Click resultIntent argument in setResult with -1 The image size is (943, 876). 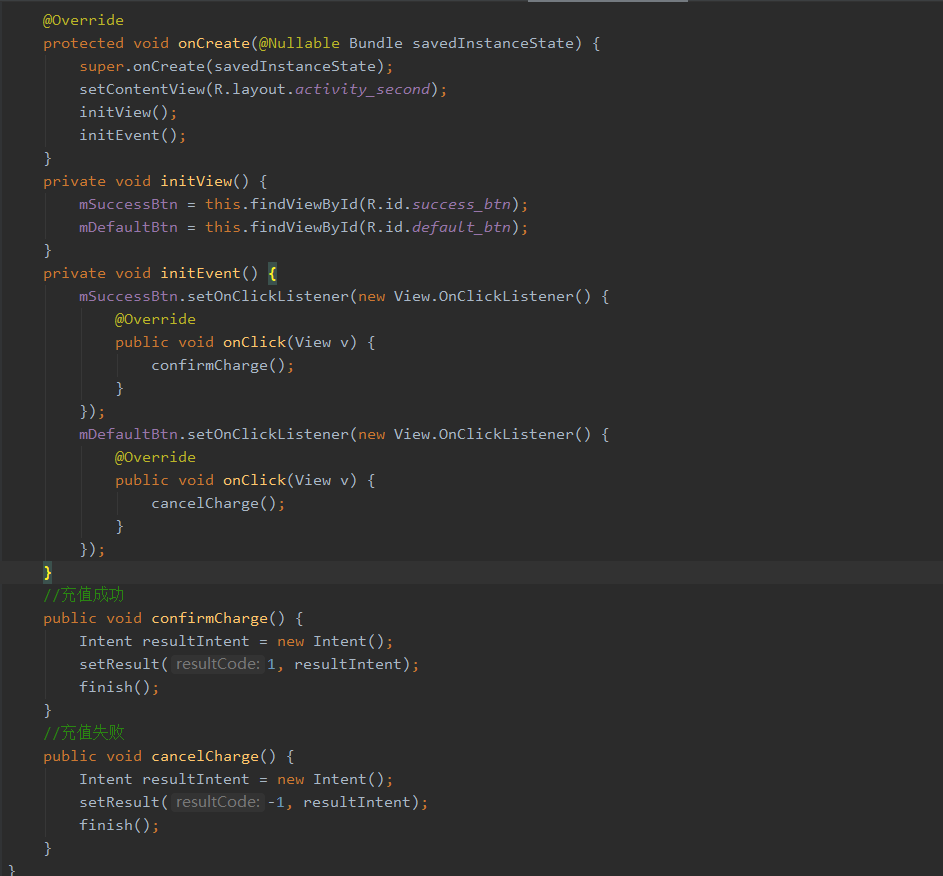[357, 803]
